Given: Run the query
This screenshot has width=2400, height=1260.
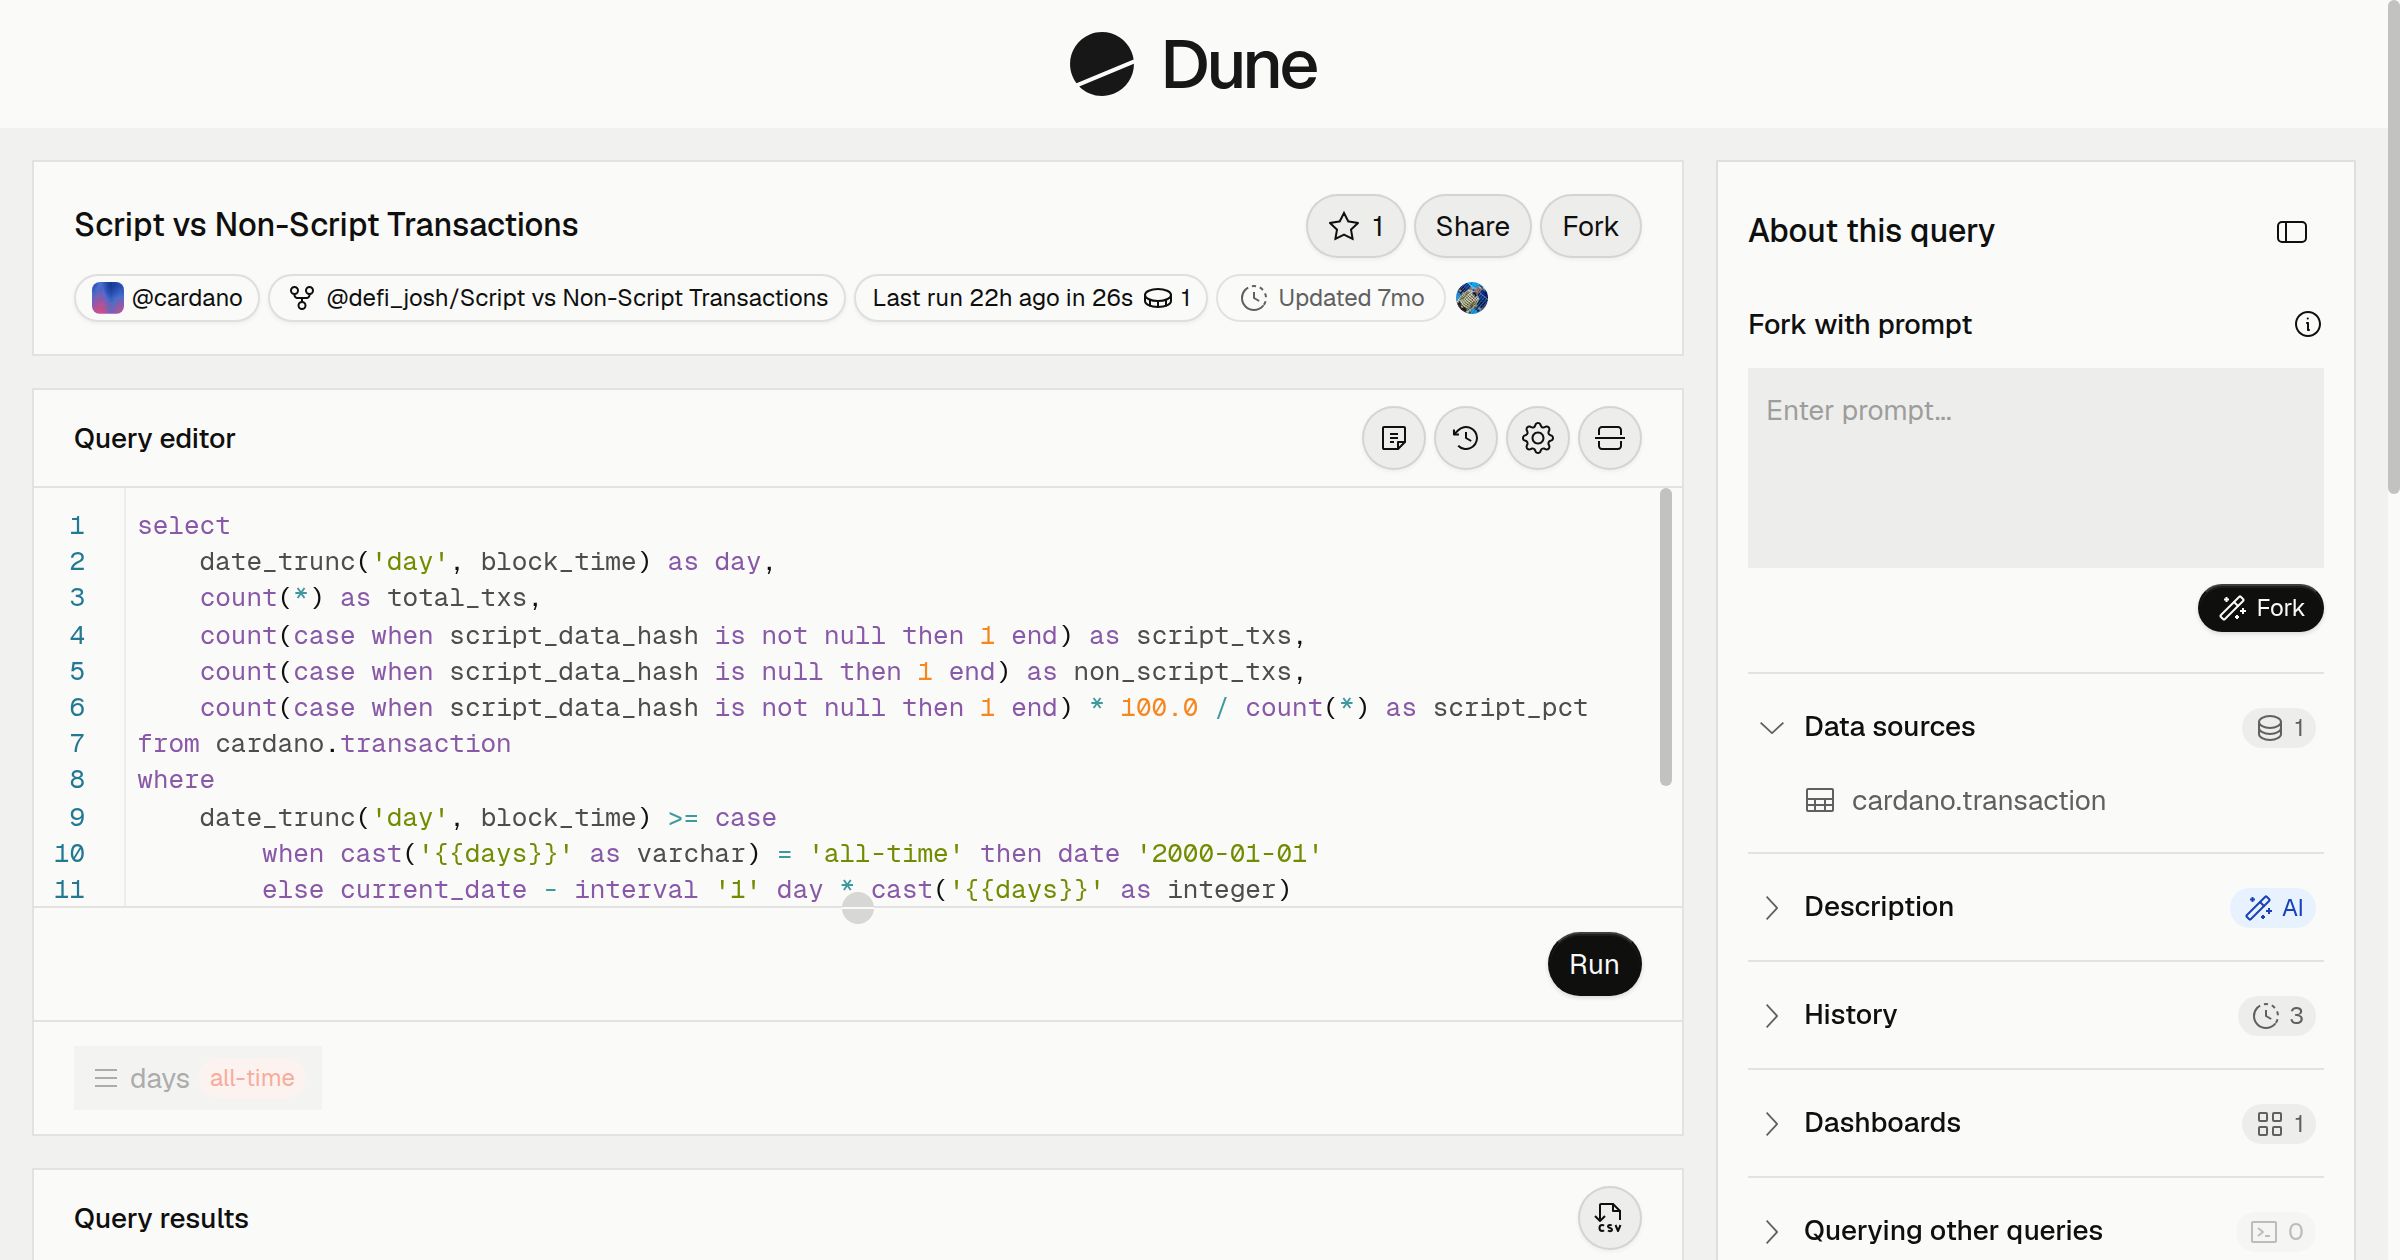Looking at the screenshot, I should point(1594,964).
